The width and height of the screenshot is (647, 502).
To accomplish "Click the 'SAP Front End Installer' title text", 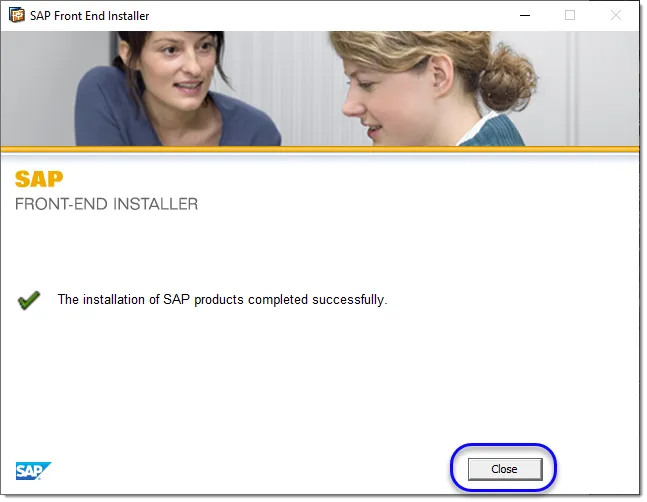I will [90, 16].
